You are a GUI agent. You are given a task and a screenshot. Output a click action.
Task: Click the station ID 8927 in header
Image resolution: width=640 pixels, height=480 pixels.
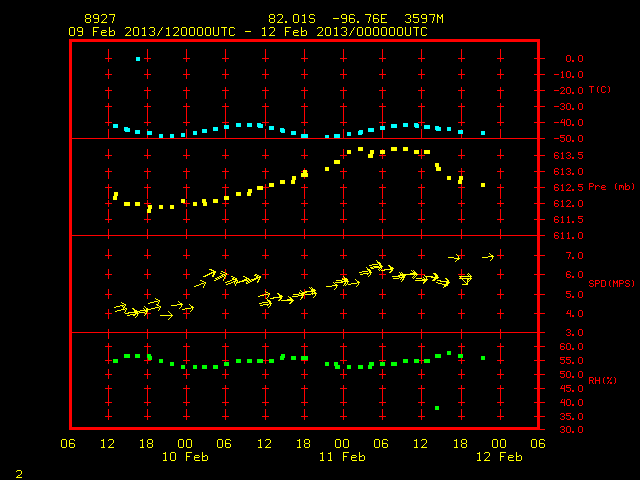pos(100,19)
